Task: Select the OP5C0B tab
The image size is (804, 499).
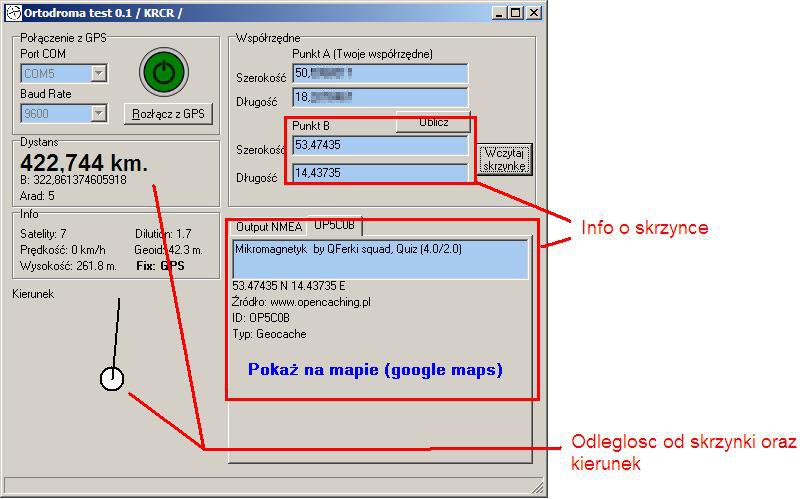Action: [334, 225]
